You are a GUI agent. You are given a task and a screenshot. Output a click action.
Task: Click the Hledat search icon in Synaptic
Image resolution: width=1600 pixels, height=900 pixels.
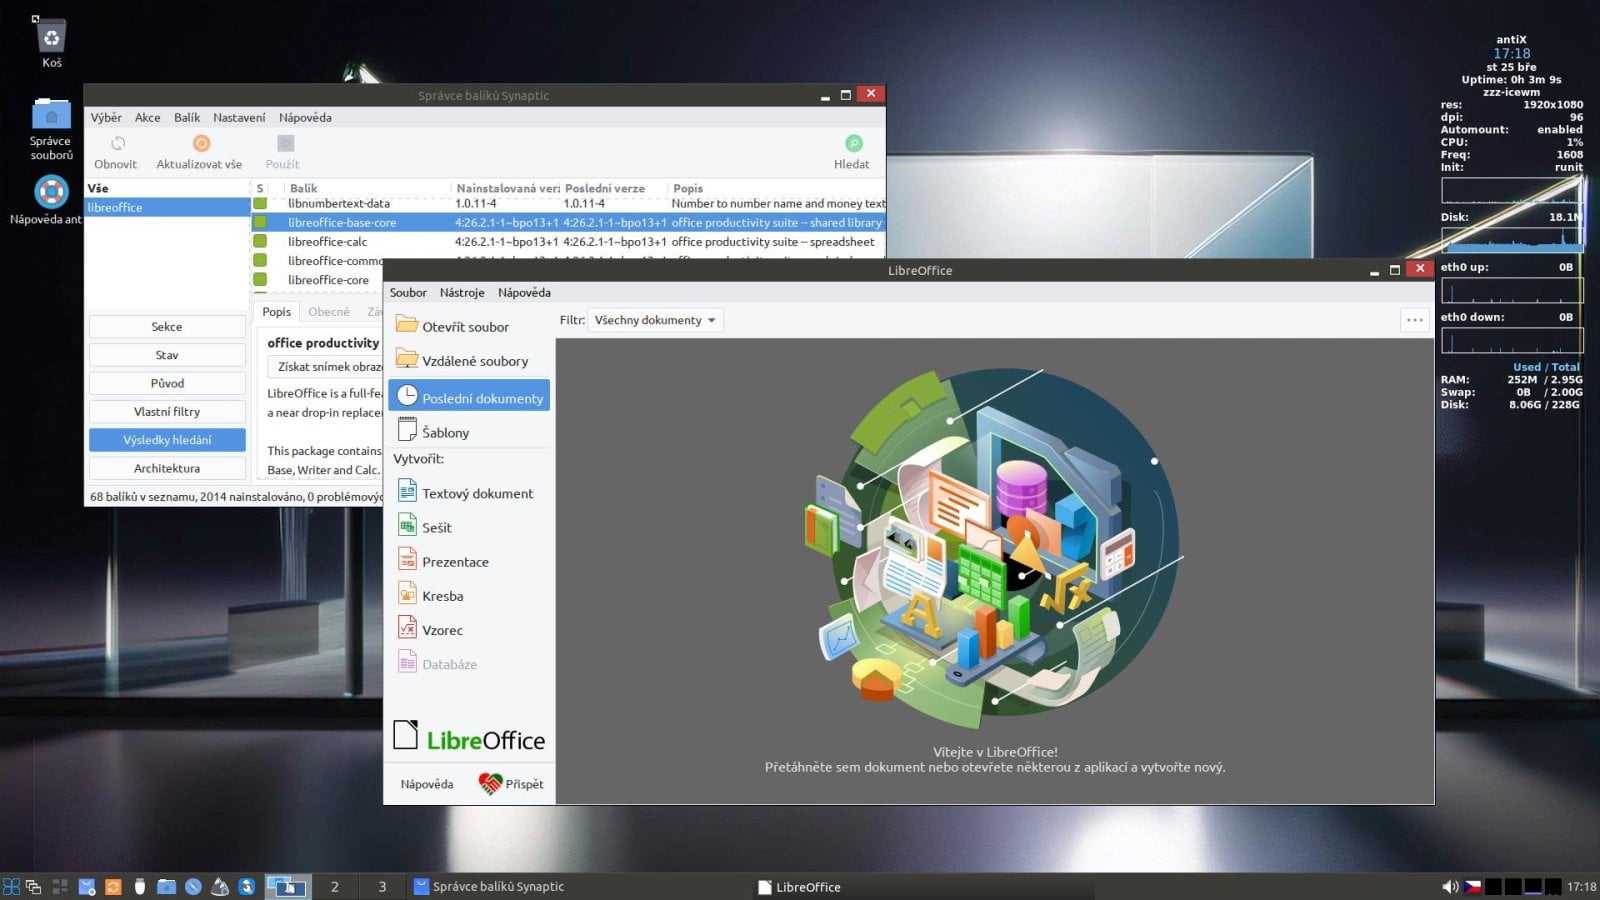click(x=853, y=144)
